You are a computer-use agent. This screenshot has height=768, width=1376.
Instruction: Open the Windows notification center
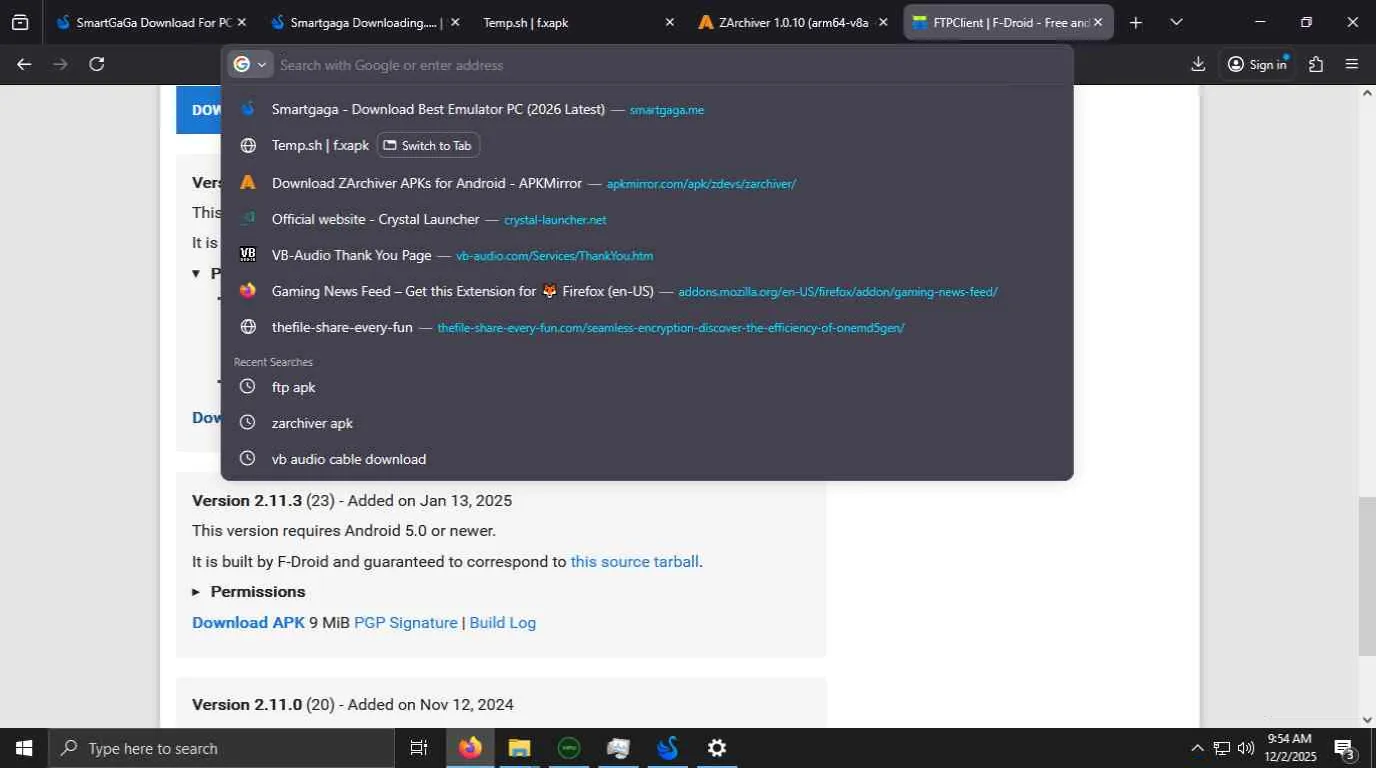[x=1345, y=748]
